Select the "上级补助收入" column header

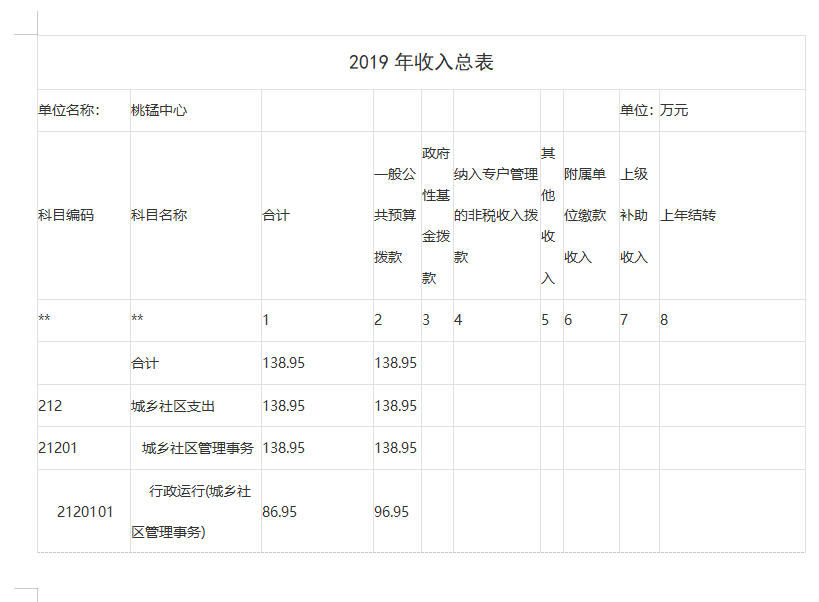tap(634, 215)
